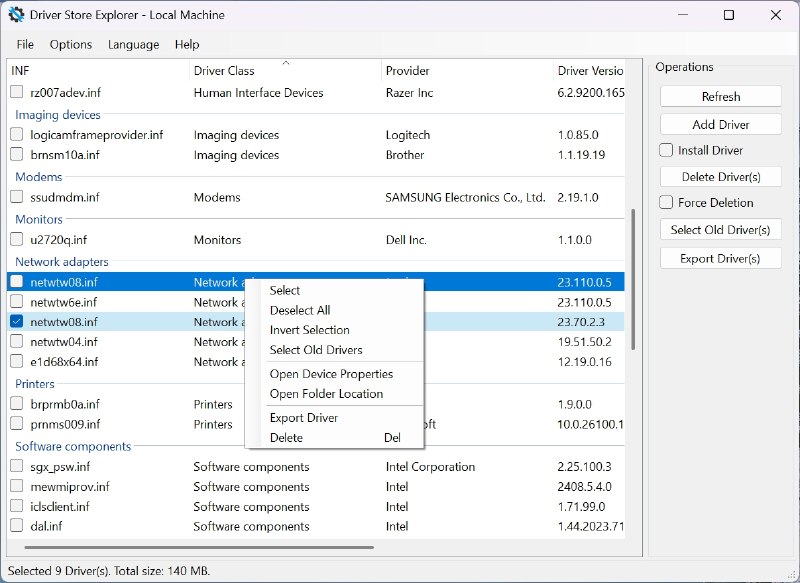Open the Language menu
The width and height of the screenshot is (800, 583).
(x=134, y=44)
